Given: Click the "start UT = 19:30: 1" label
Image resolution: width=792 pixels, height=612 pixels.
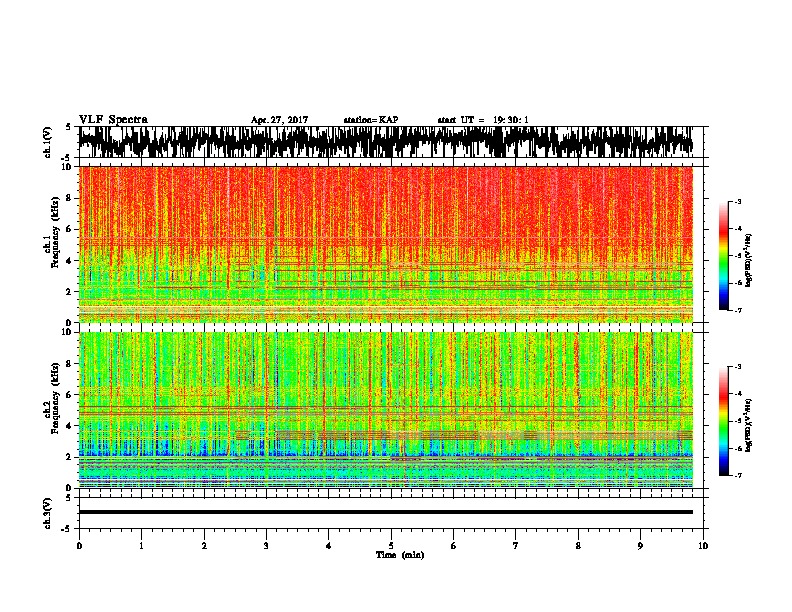Looking at the screenshot, I should (483, 120).
